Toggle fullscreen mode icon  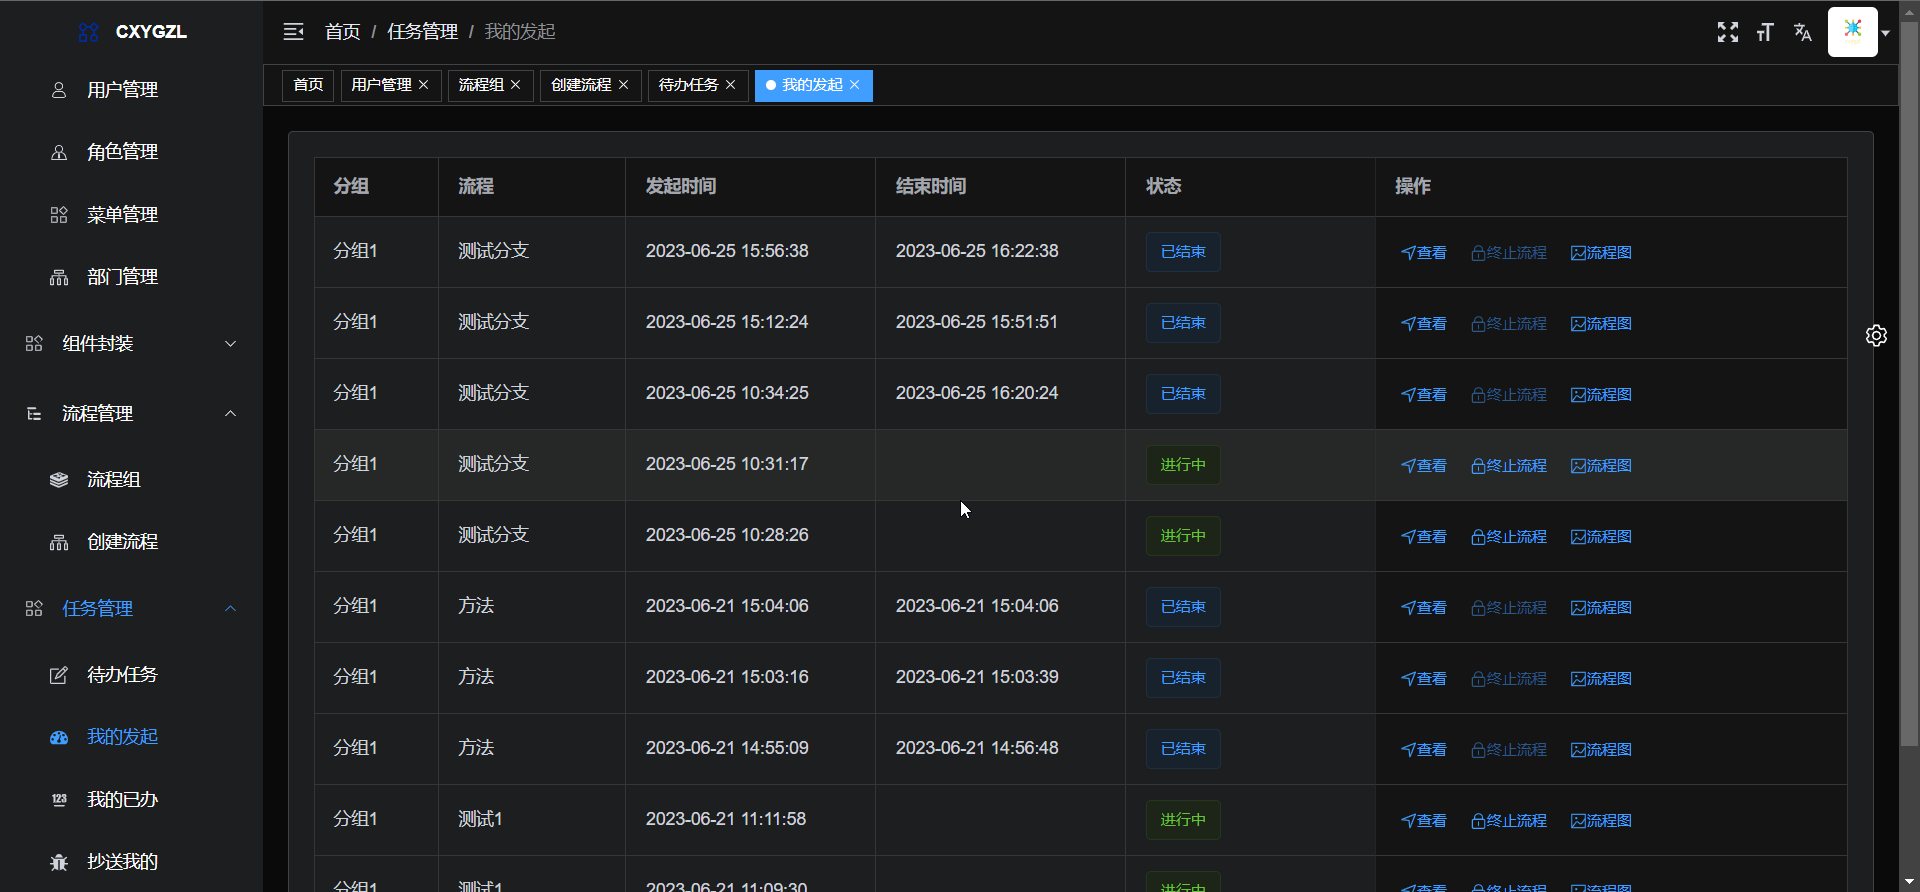click(x=1727, y=32)
